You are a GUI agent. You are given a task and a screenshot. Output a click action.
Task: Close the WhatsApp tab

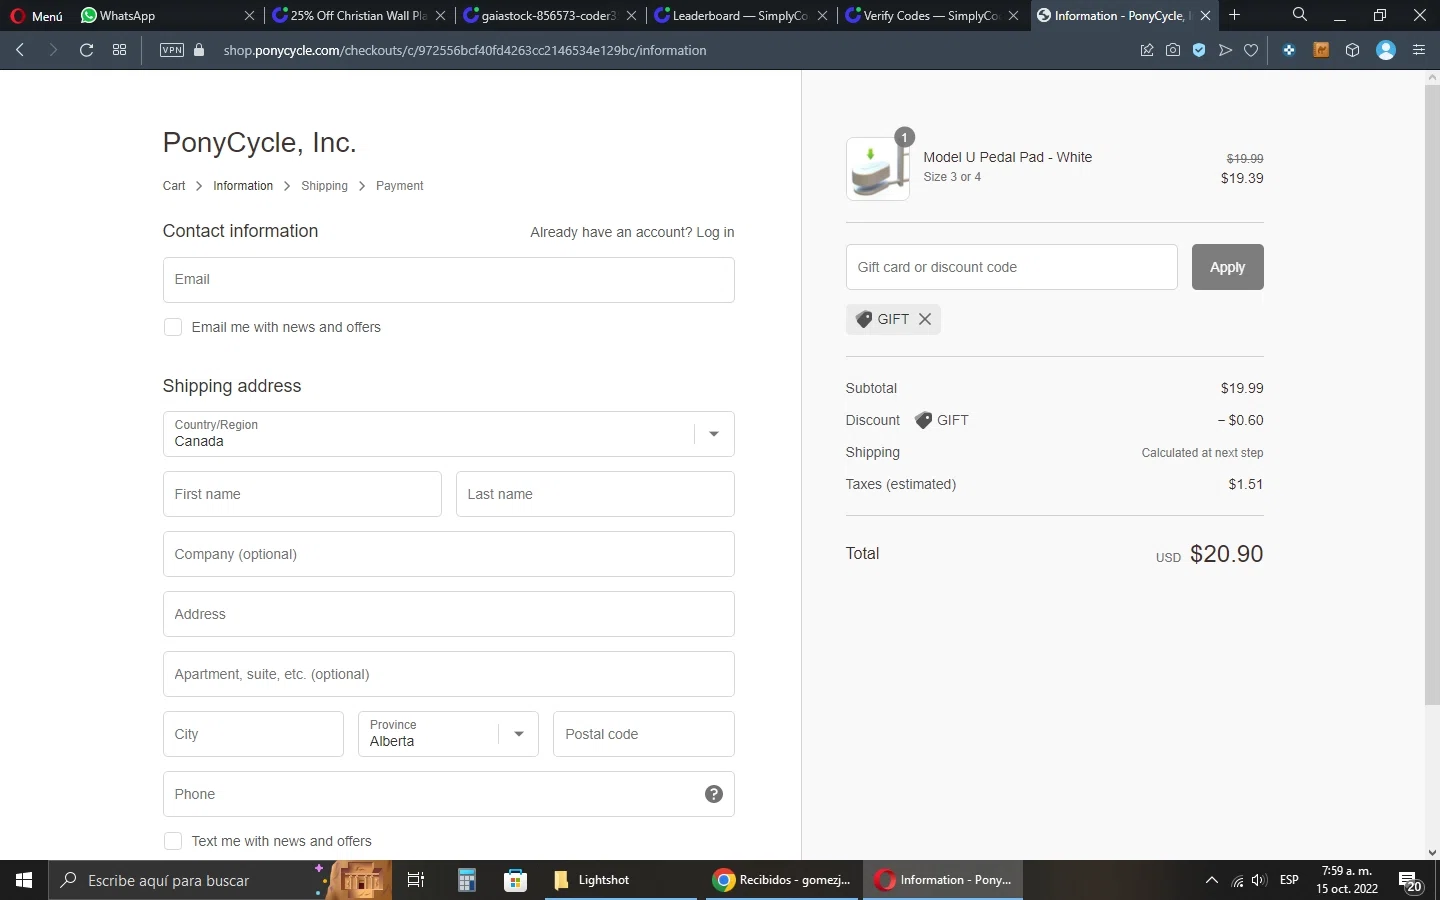[249, 15]
